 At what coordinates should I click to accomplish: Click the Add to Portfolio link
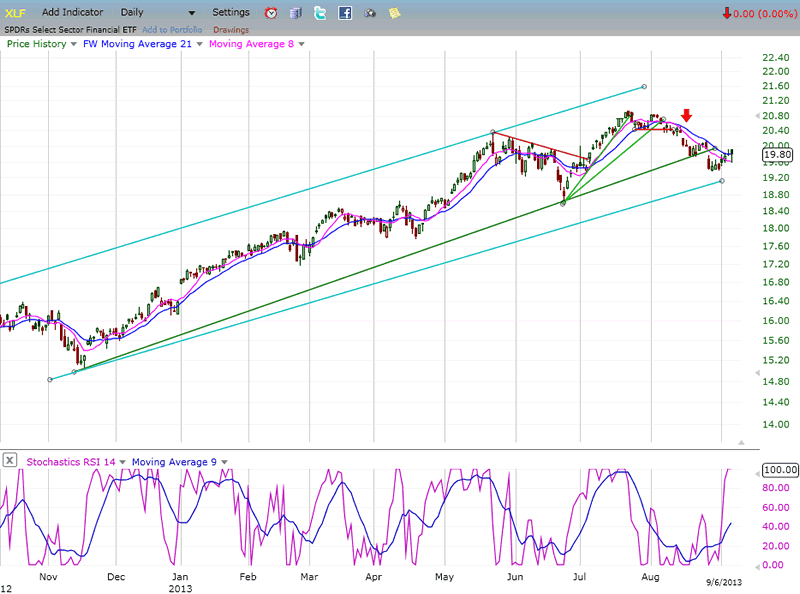point(170,30)
